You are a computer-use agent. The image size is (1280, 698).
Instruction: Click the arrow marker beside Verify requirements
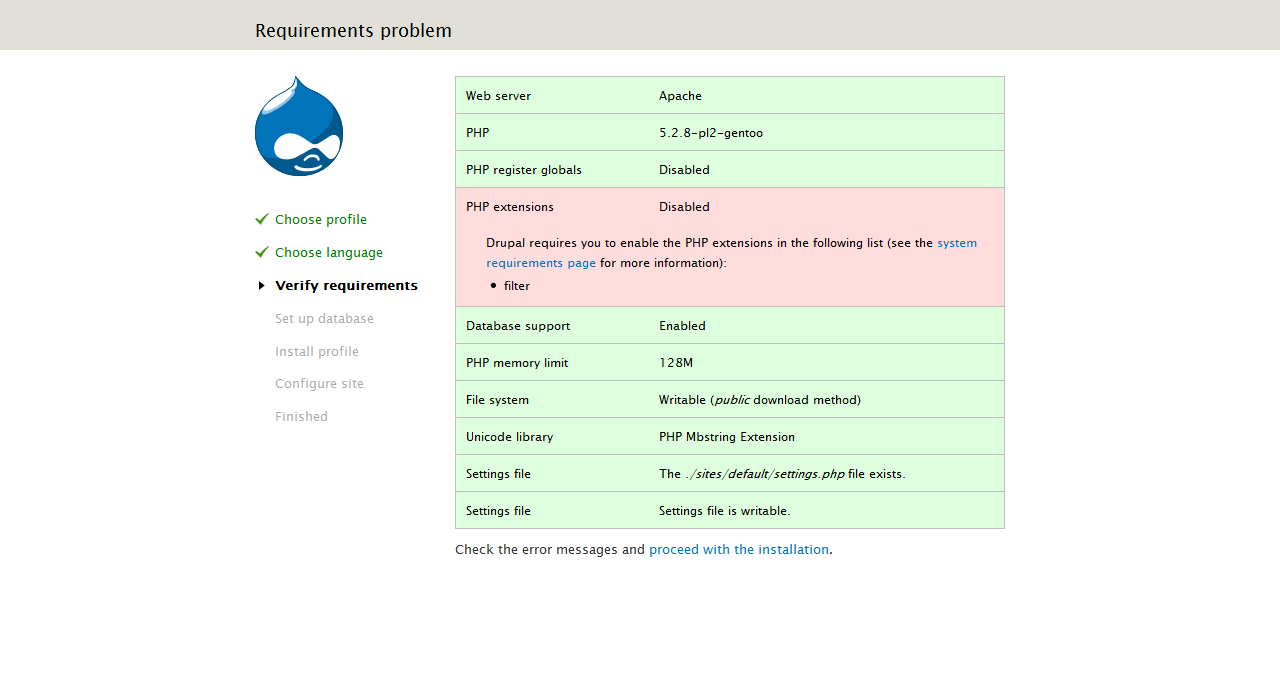pos(262,286)
